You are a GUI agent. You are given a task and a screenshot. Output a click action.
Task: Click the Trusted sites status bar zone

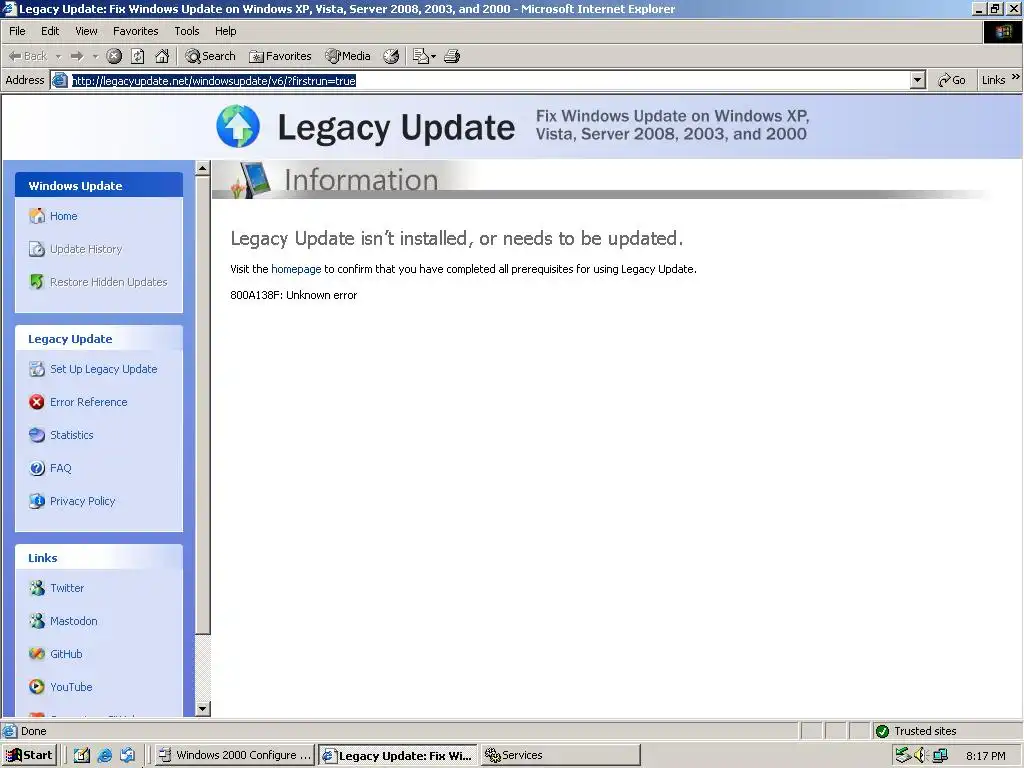(x=946, y=731)
